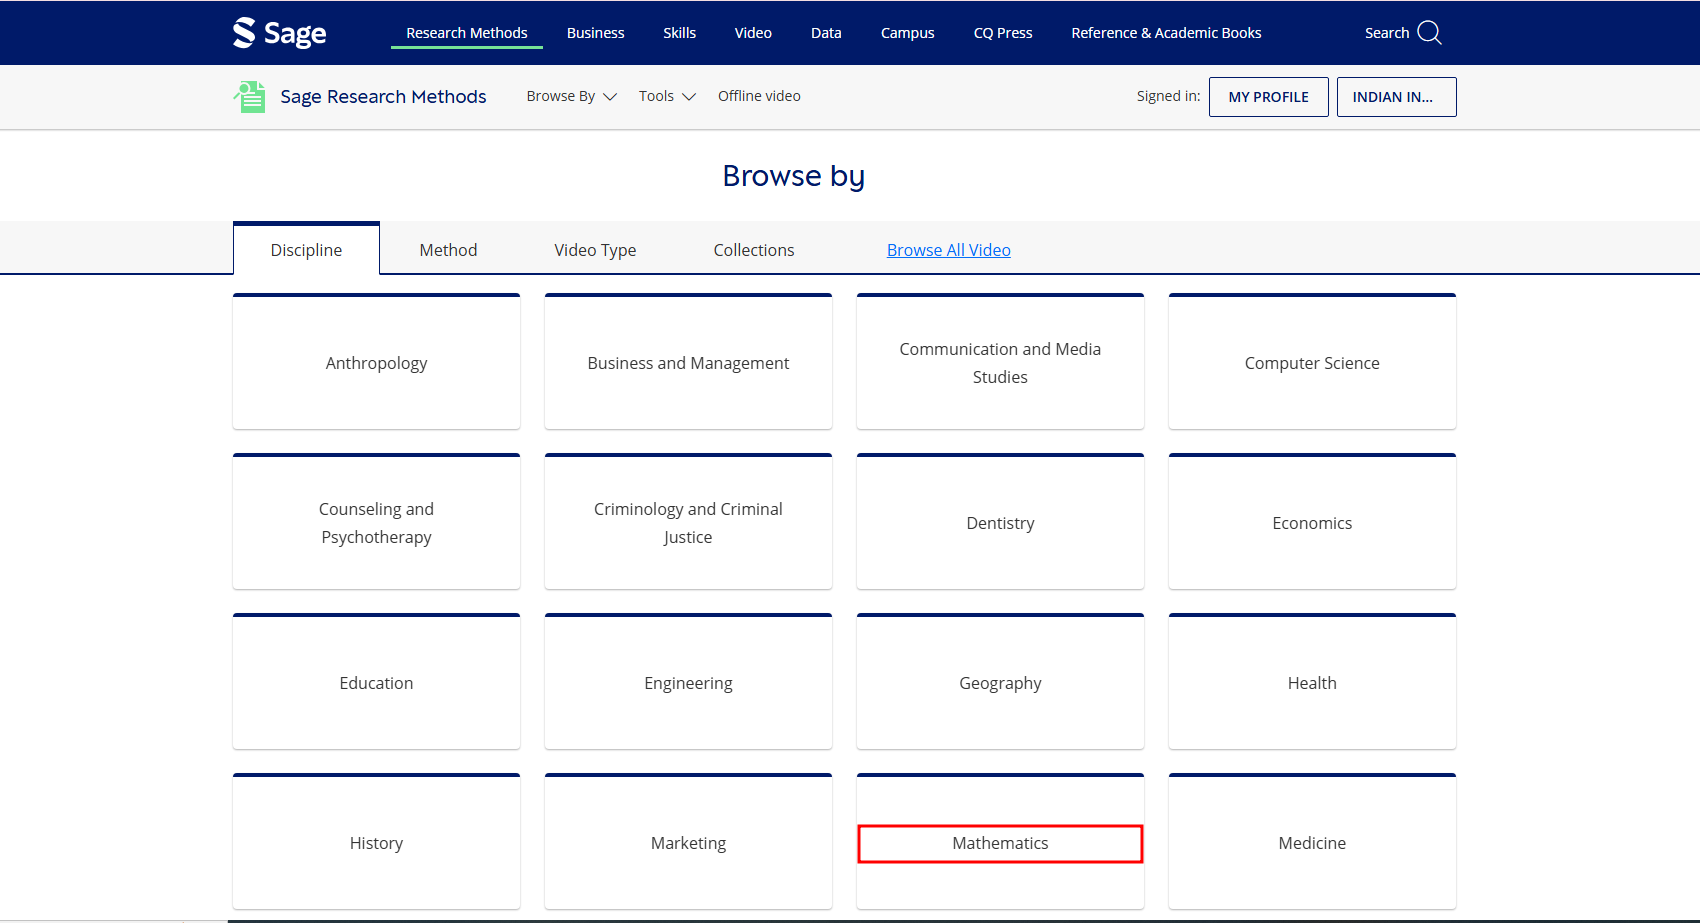Pick the Economics discipline card
This screenshot has height=923, width=1700.
(x=1311, y=523)
